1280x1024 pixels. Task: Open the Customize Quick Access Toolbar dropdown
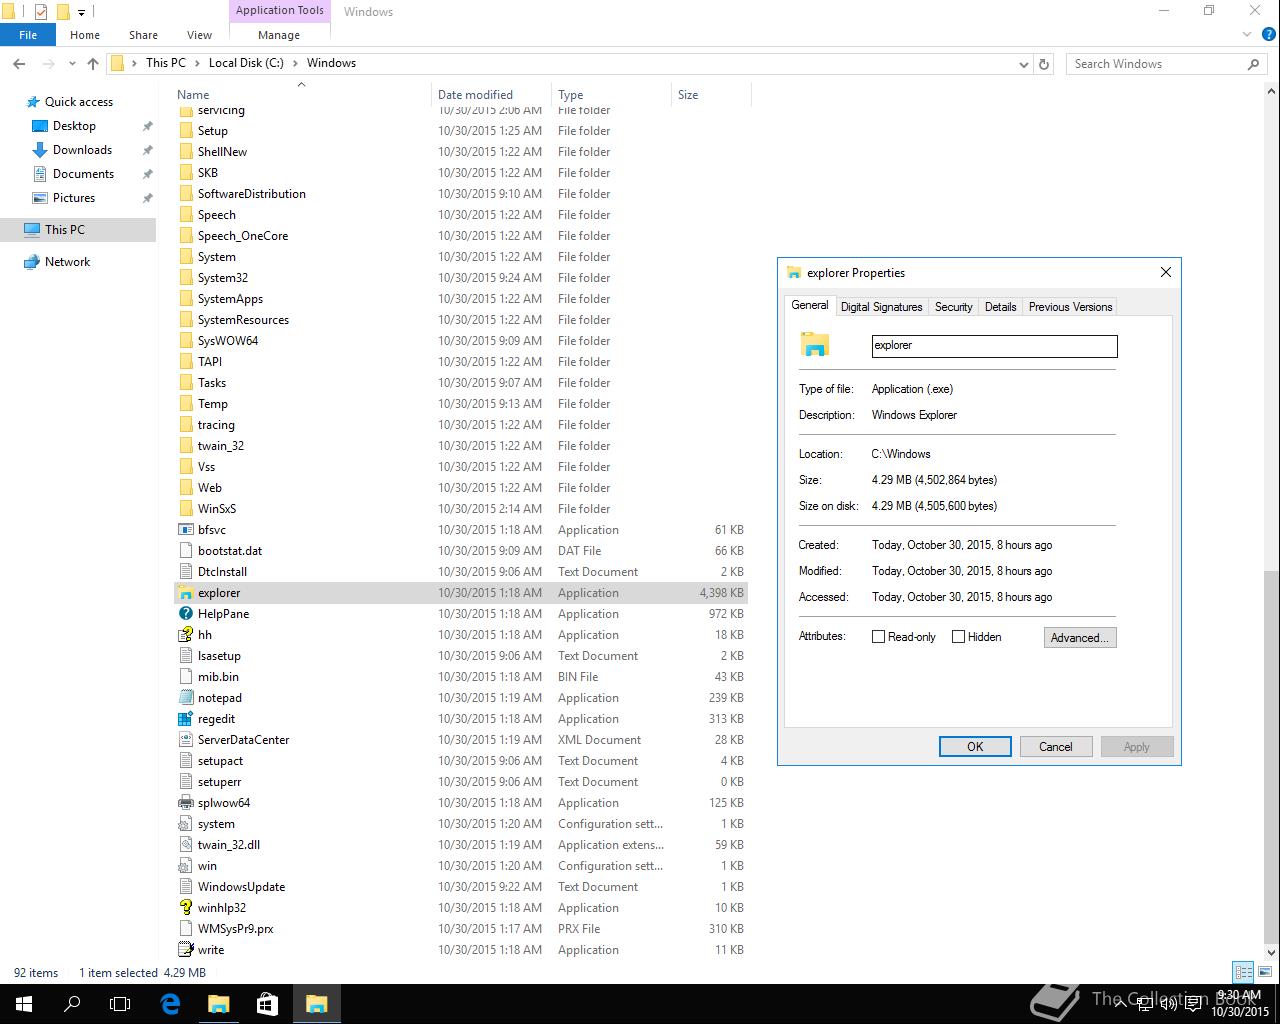tap(82, 13)
